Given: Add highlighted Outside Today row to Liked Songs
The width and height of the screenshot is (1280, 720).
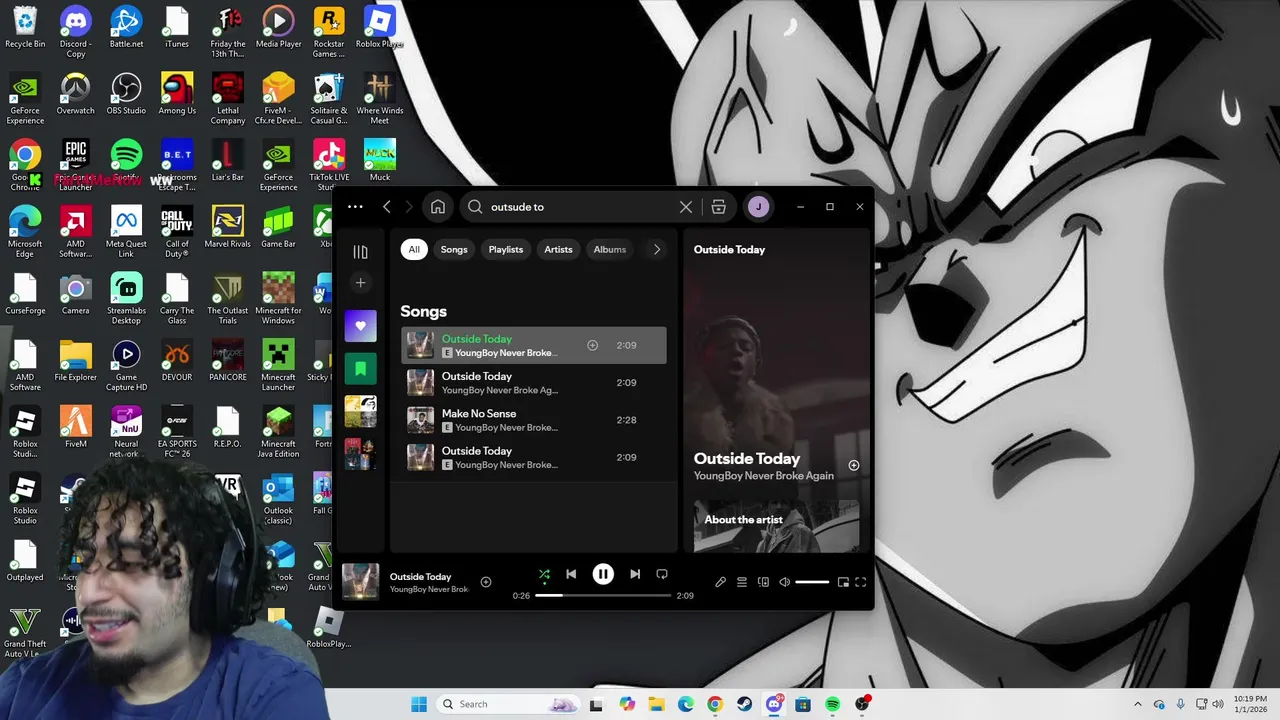Looking at the screenshot, I should click(x=592, y=345).
